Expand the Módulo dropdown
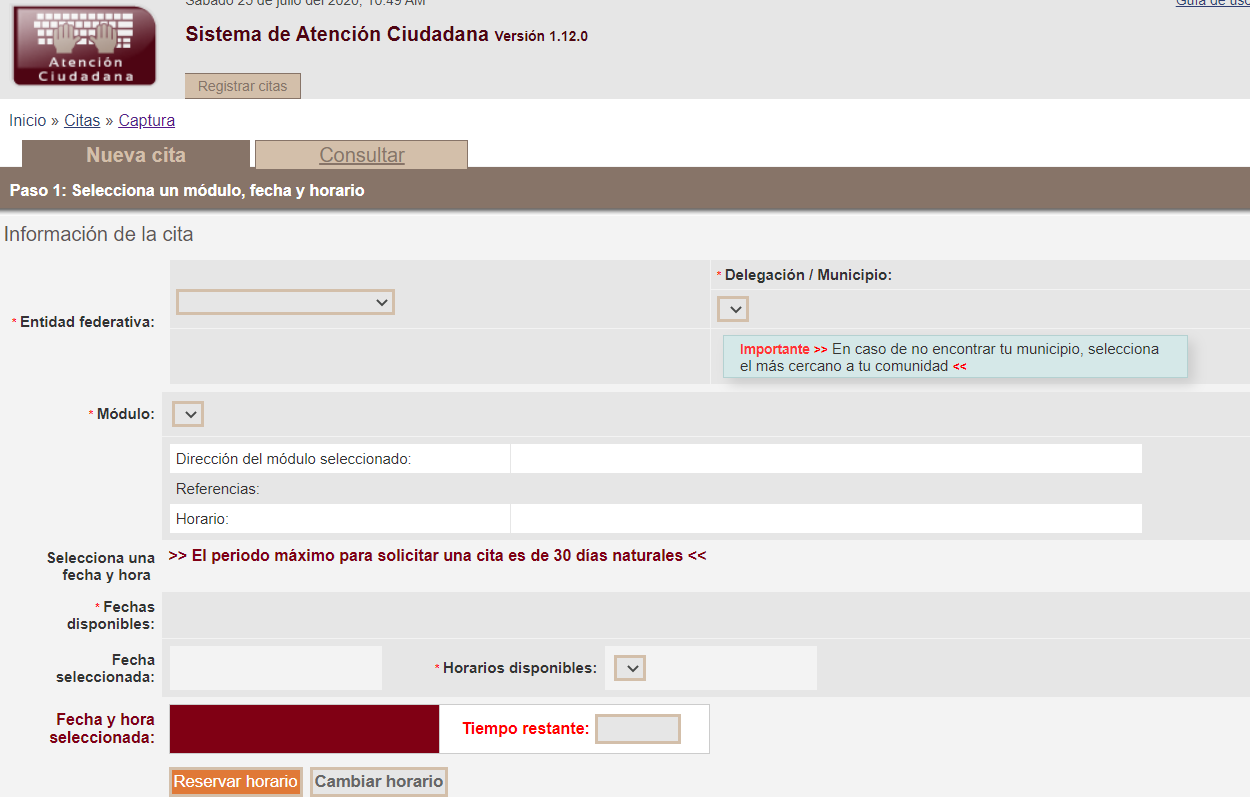 188,414
